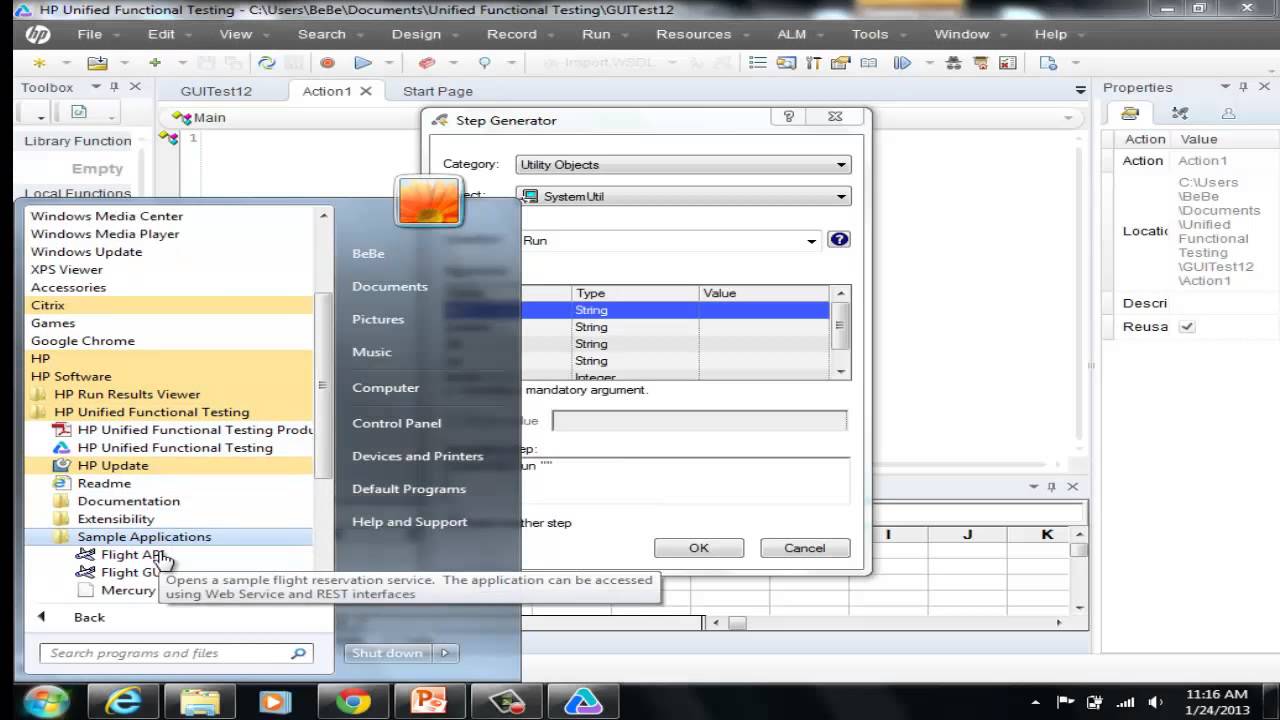The height and width of the screenshot is (720, 1280).
Task: Click the UFT icon in taskbar
Action: tap(583, 702)
